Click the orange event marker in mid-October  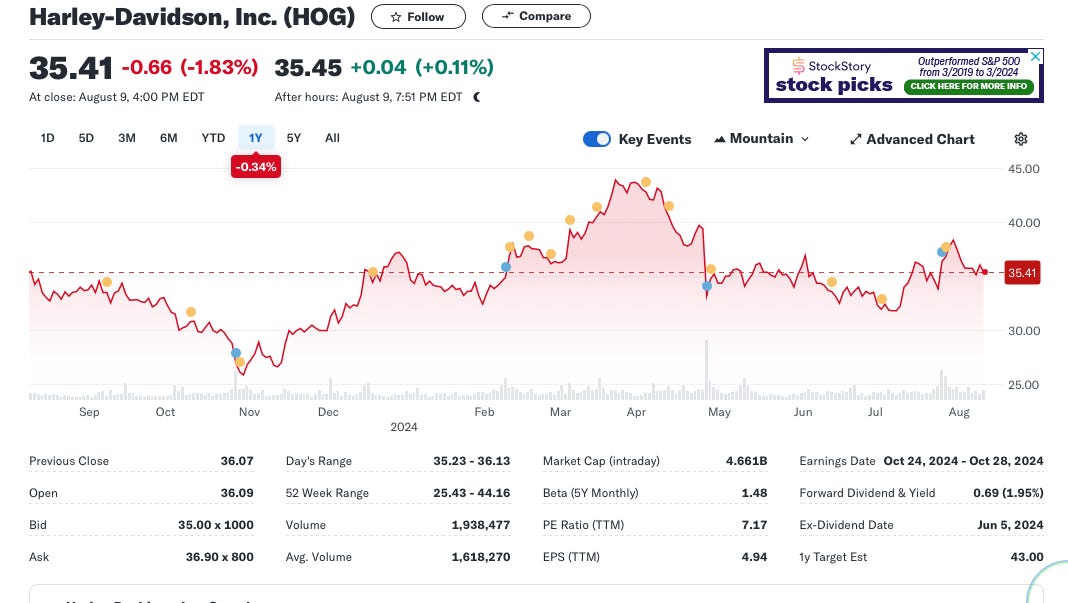click(x=191, y=312)
